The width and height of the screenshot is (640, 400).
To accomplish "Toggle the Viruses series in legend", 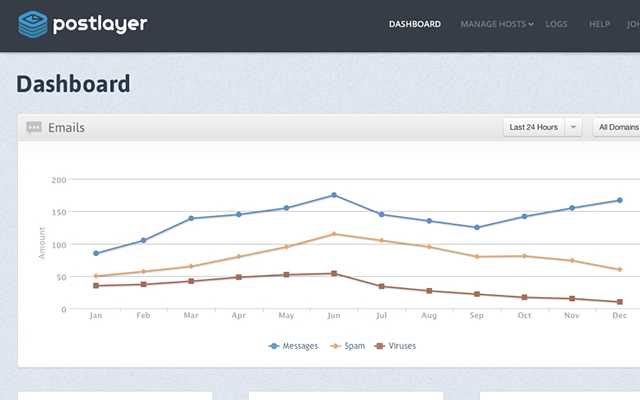I will coord(395,346).
